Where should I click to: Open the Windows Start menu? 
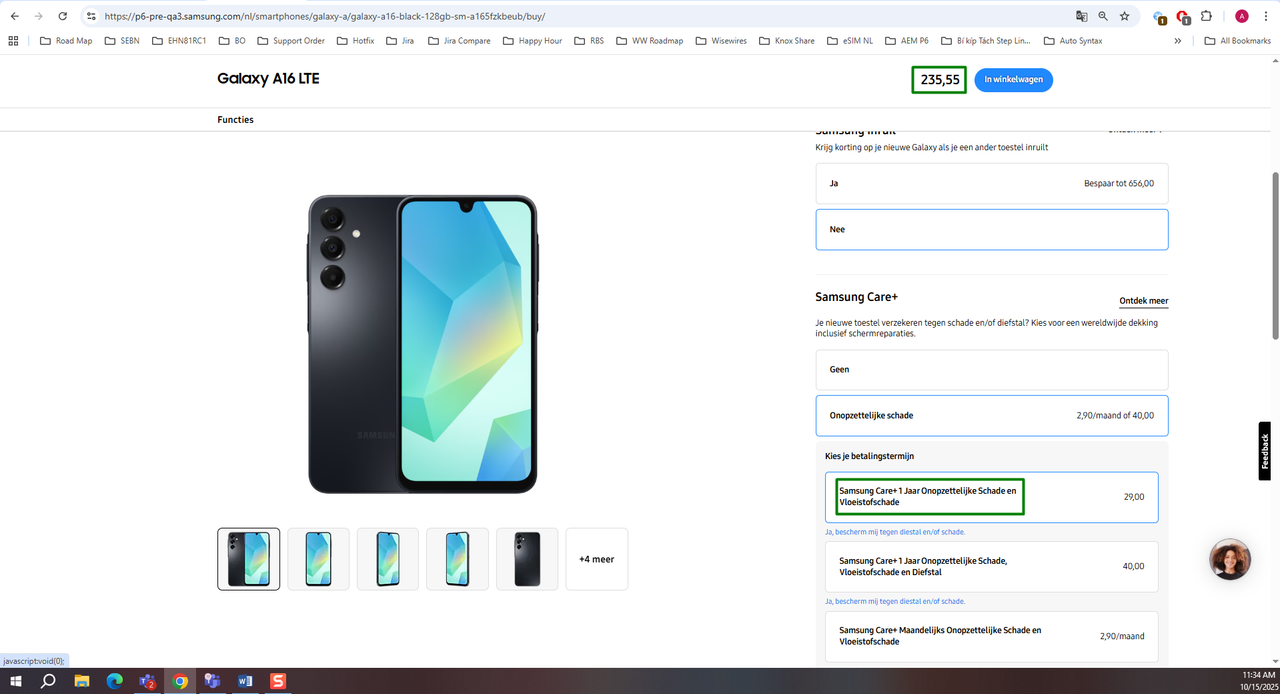pyautogui.click(x=16, y=681)
